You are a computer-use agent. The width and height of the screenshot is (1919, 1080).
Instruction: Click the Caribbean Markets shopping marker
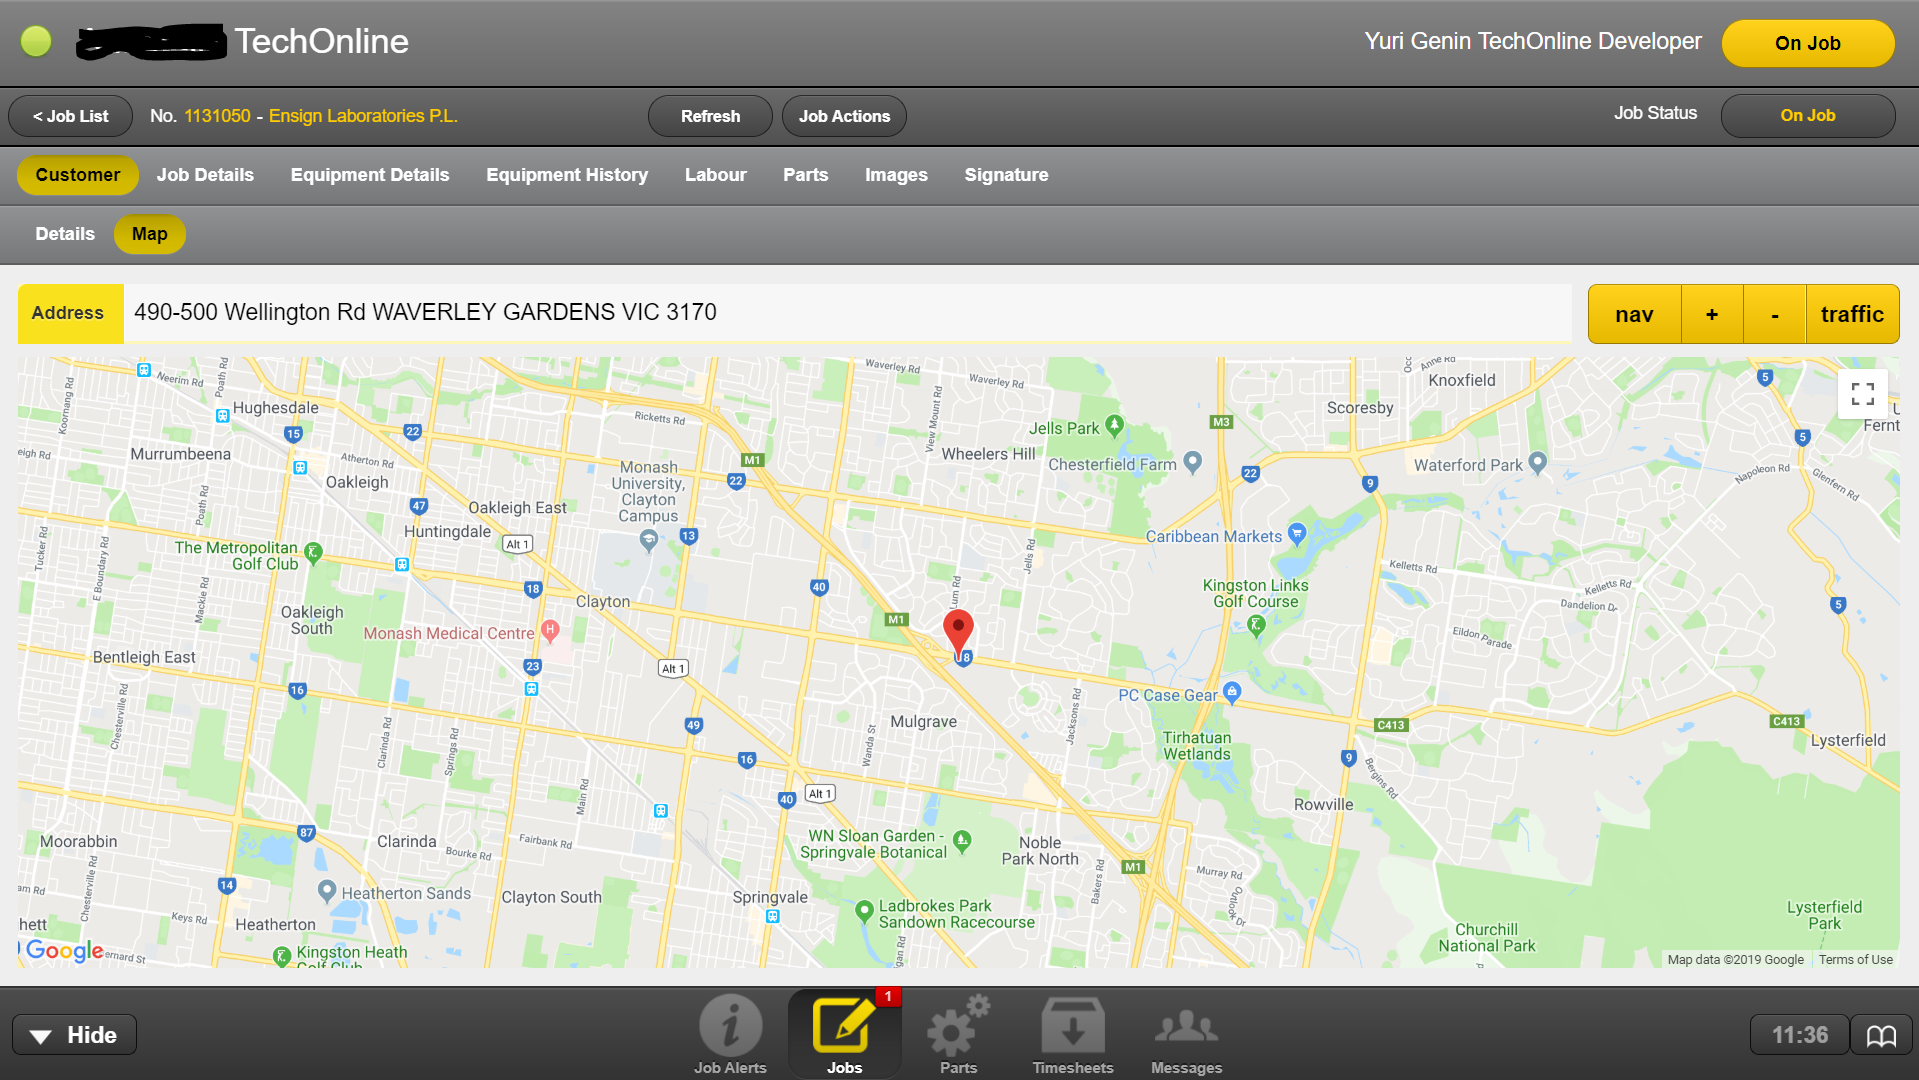[x=1297, y=533]
